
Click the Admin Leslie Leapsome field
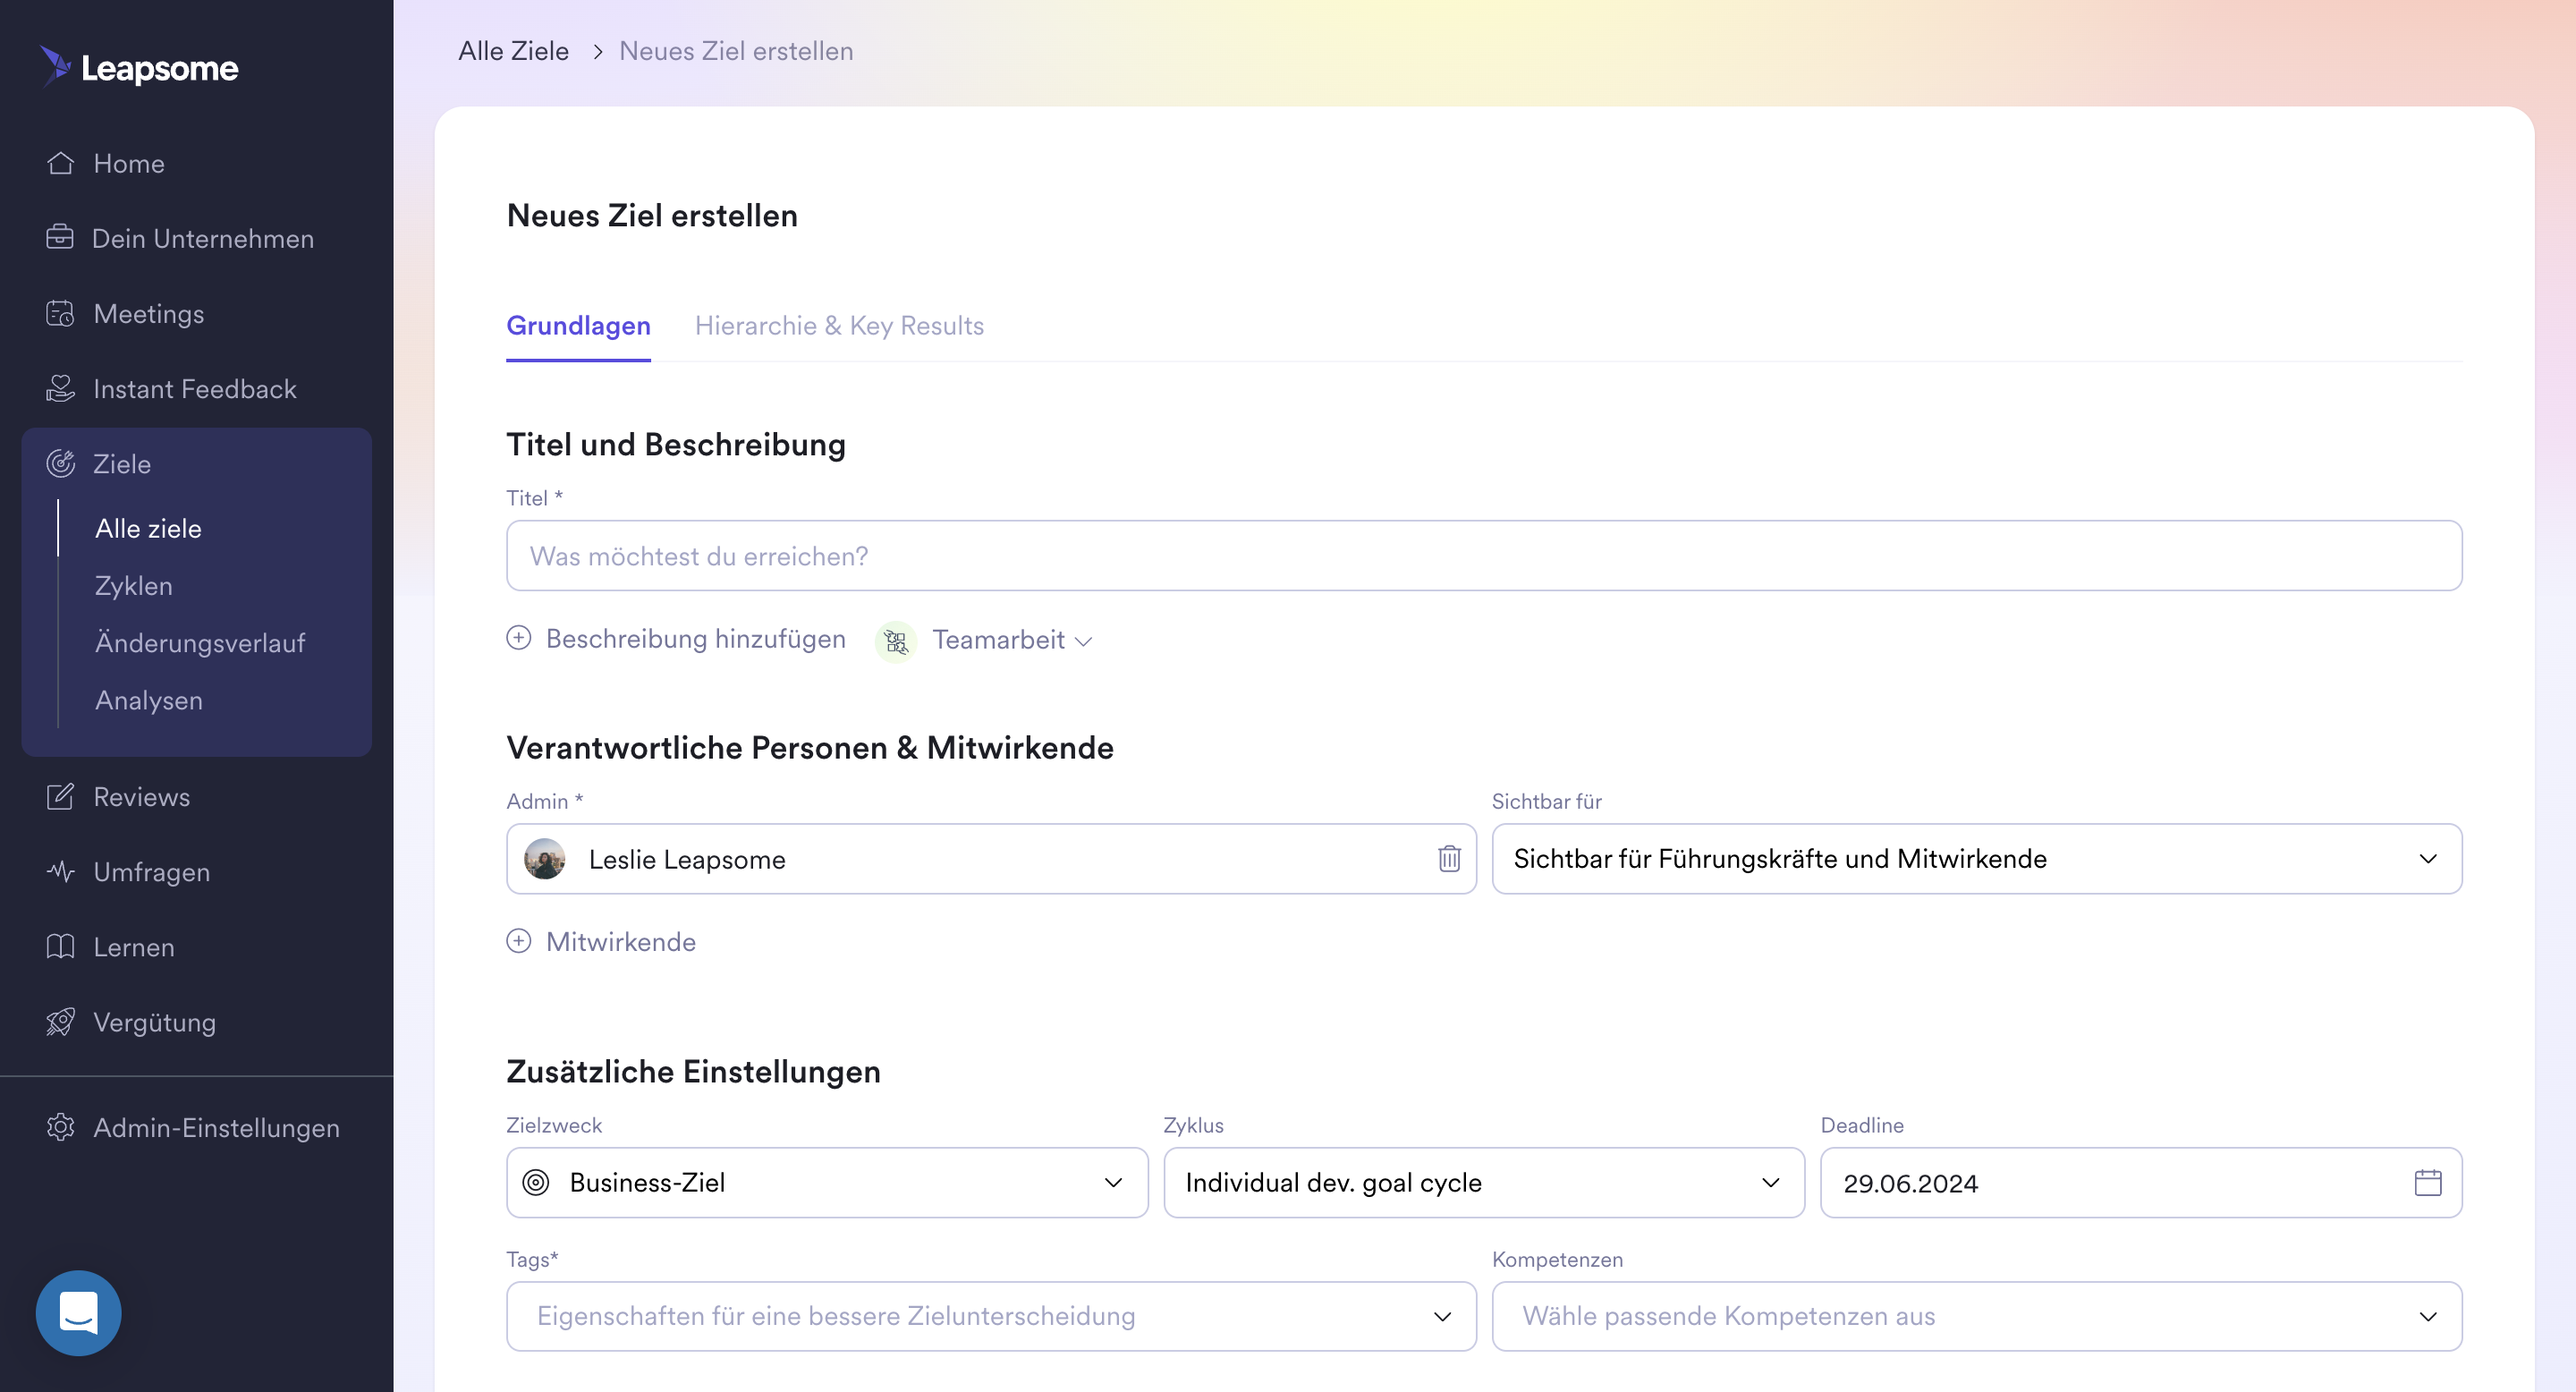991,858
